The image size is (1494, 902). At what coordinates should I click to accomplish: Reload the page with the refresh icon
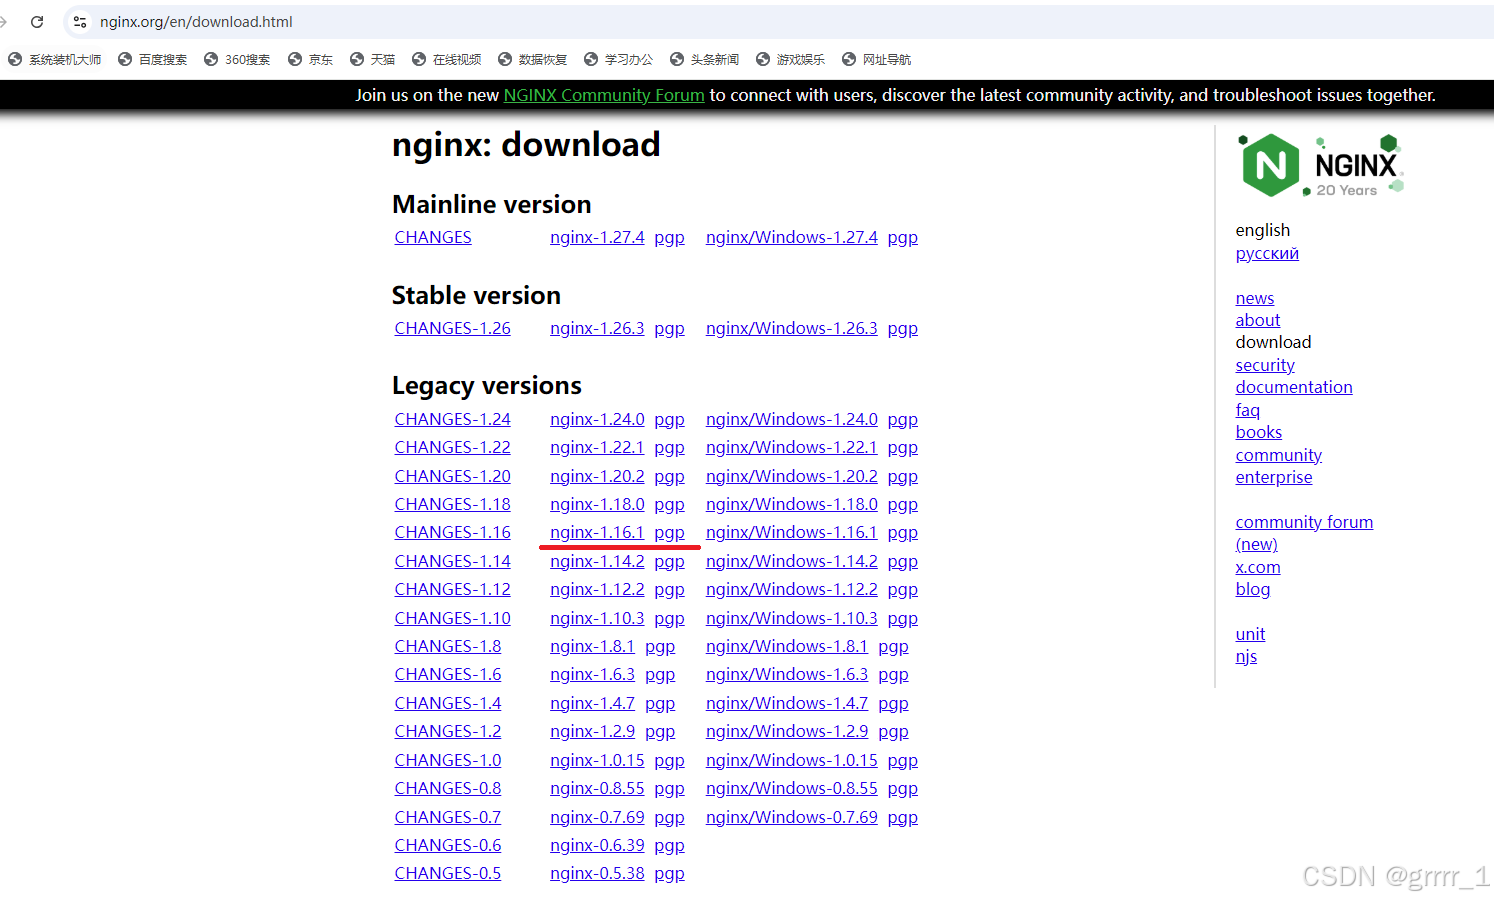click(x=37, y=21)
